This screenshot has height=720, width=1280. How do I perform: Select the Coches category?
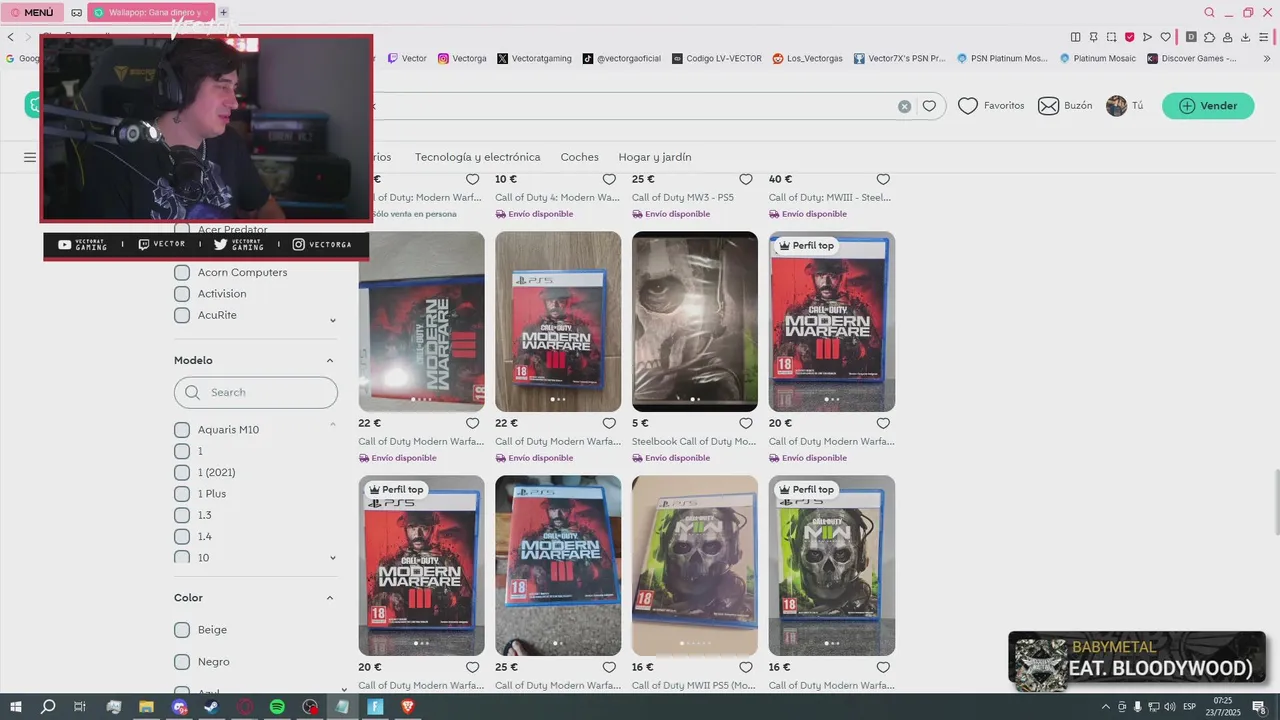pyautogui.click(x=580, y=157)
